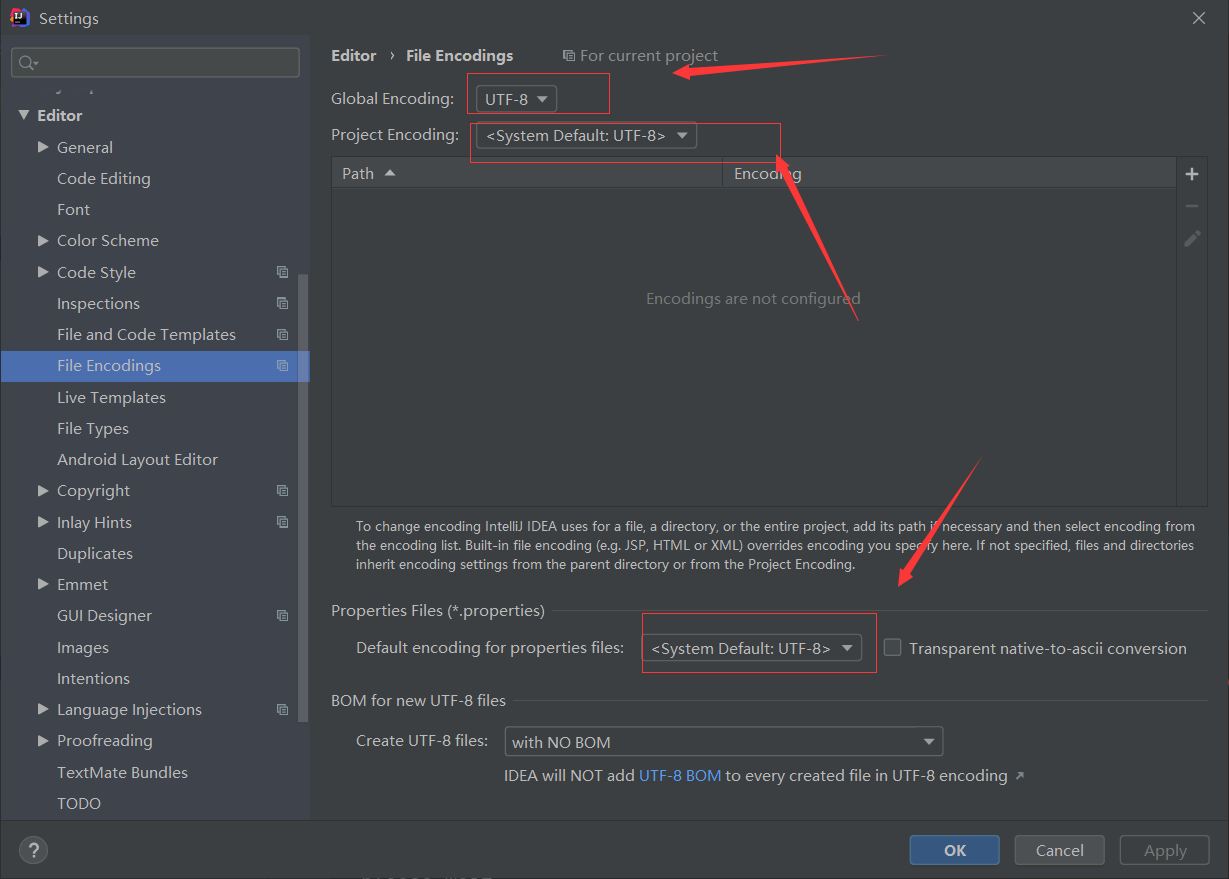
Task: Sort the table by Path column header
Action: (527, 173)
